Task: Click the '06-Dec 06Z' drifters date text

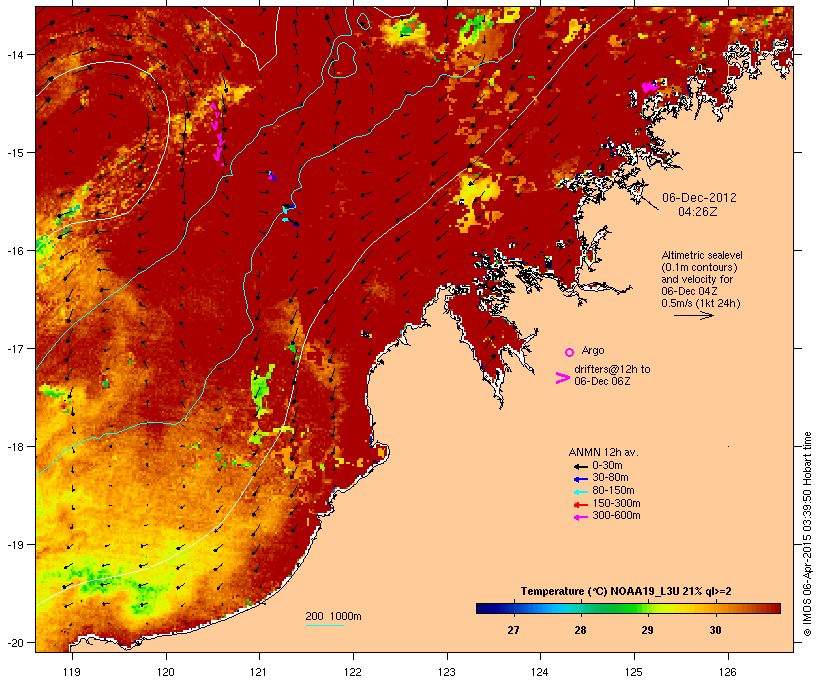Action: pyautogui.click(x=602, y=381)
